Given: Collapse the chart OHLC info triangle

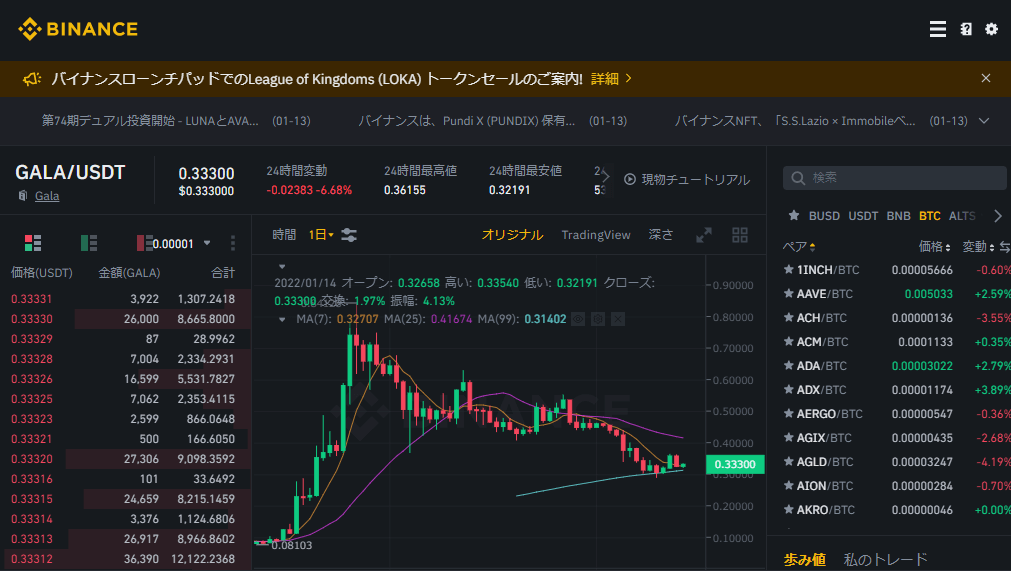Looking at the screenshot, I should [282, 266].
